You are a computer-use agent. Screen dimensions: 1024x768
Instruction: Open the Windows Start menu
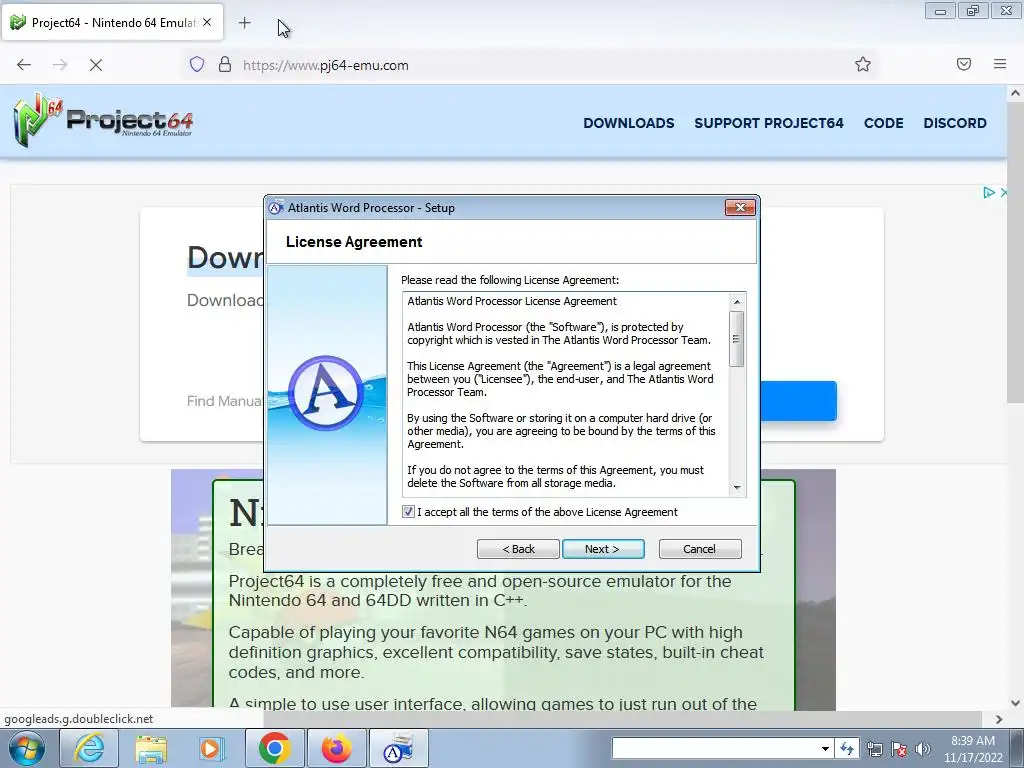point(27,748)
